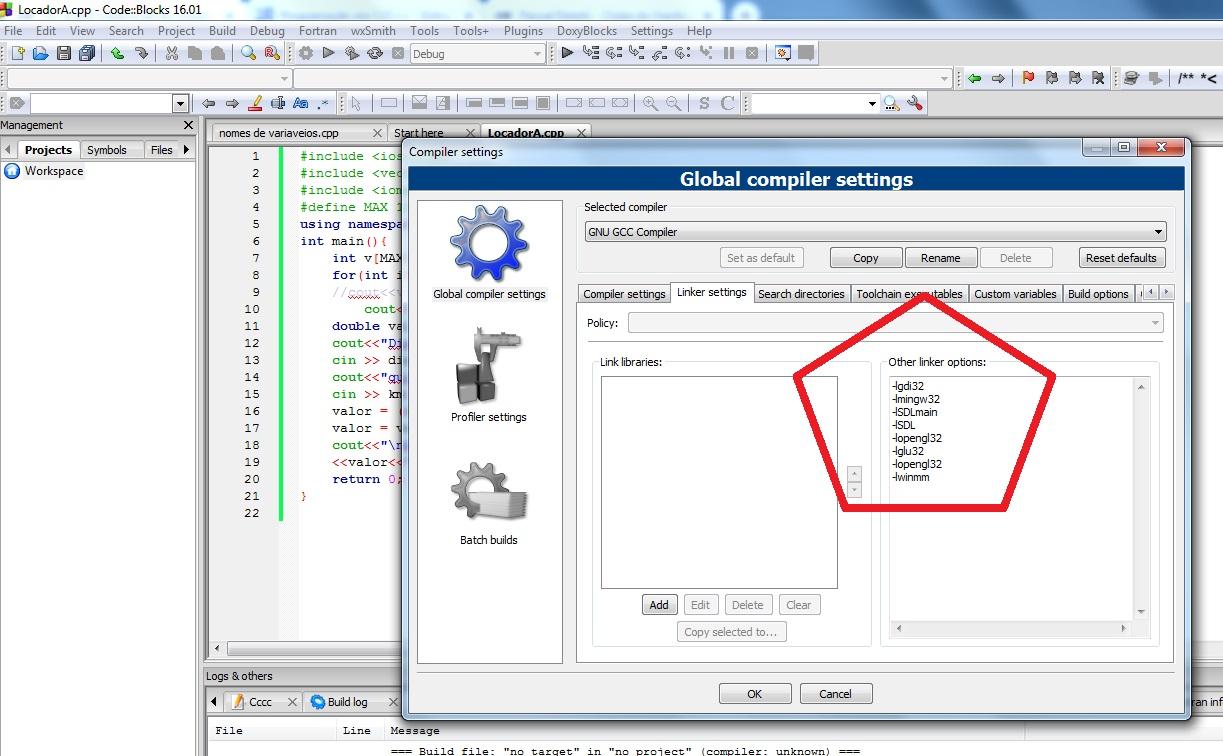Run the program with the play icon
The width and height of the screenshot is (1223, 756).
point(329,53)
